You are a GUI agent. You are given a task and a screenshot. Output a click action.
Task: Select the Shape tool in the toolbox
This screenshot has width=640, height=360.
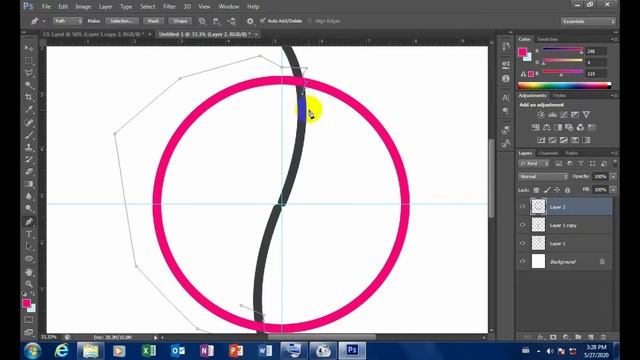point(29,259)
